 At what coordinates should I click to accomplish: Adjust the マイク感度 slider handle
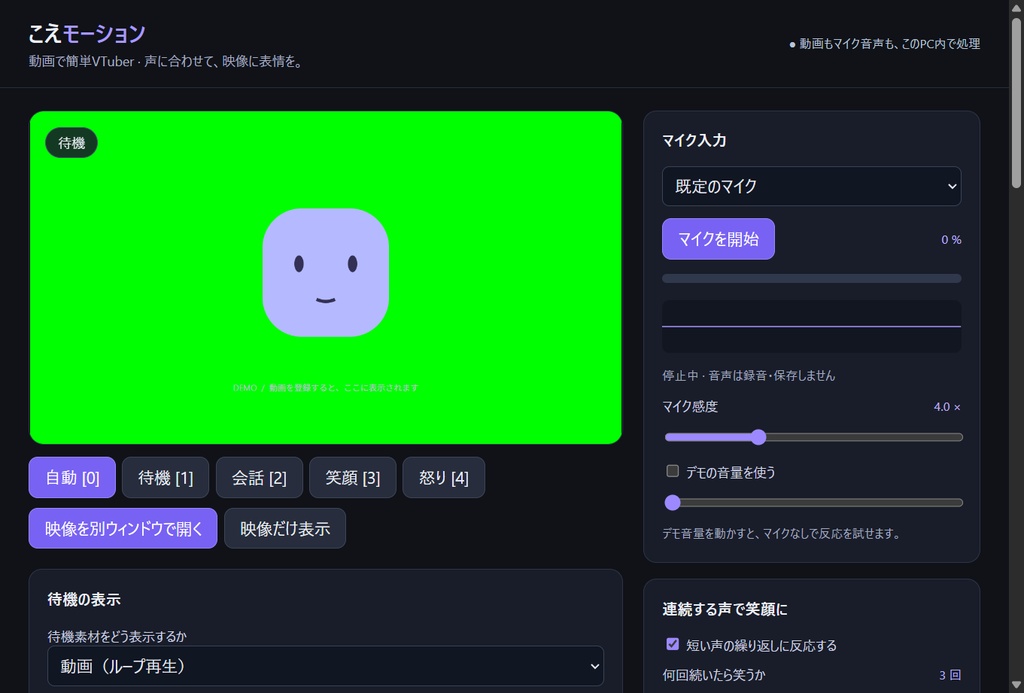(x=758, y=437)
